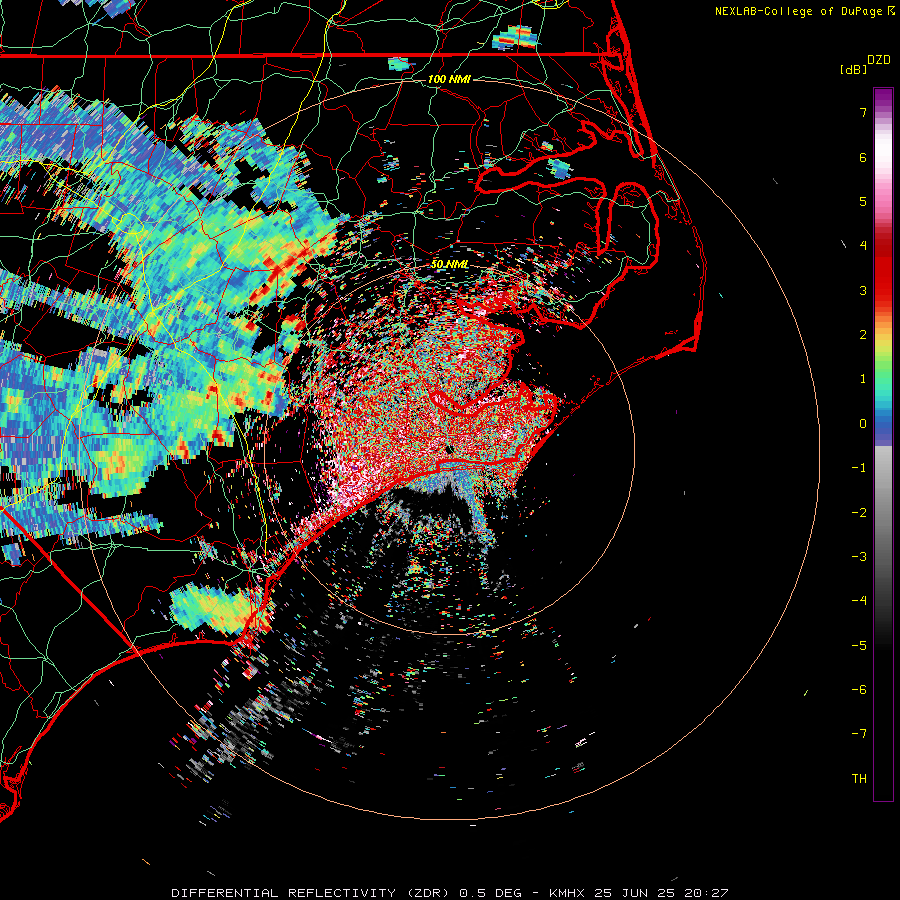Click the DZD product label above color bar
Viewport: 900px width, 900px height.
tap(879, 60)
